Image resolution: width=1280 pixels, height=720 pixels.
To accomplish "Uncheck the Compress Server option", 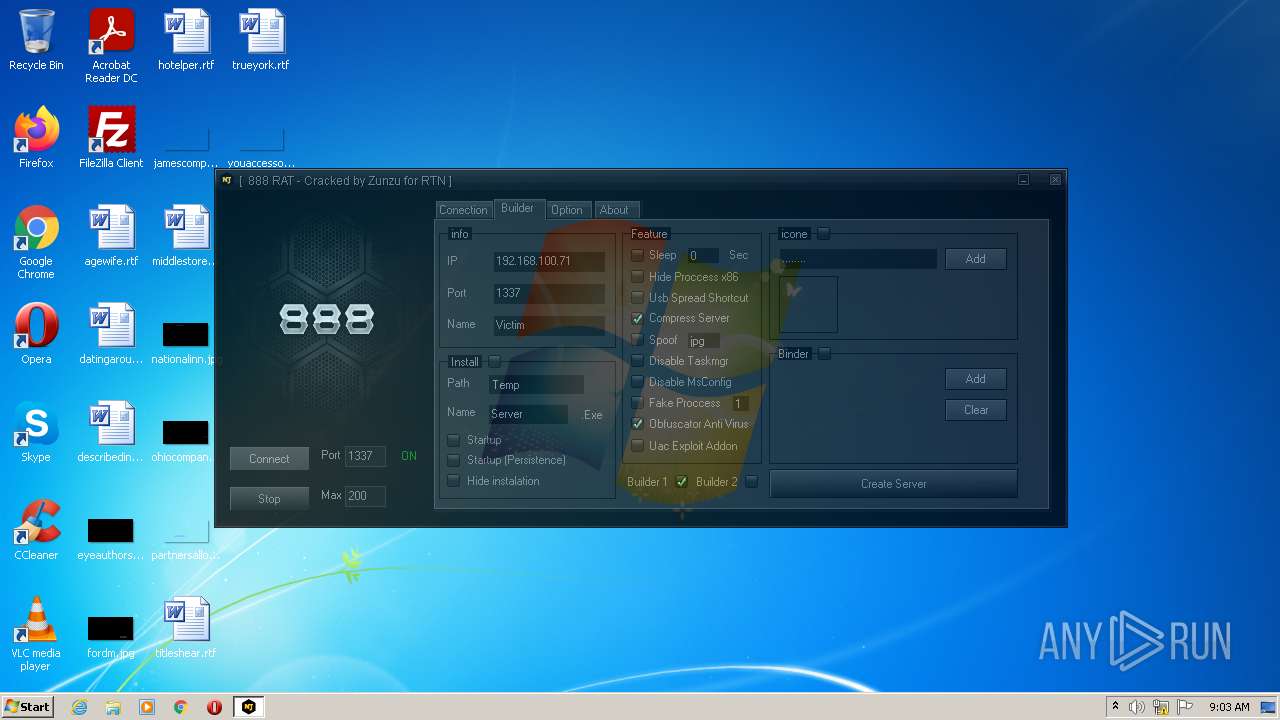I will pyautogui.click(x=637, y=319).
